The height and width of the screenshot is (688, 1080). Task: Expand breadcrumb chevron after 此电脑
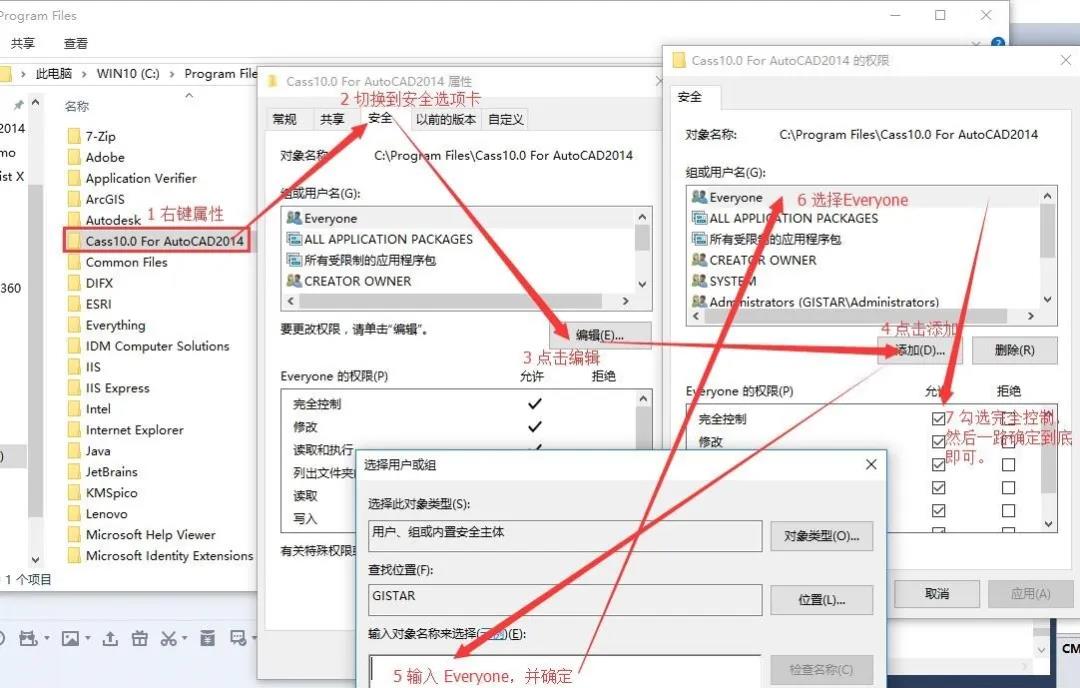click(x=84, y=74)
